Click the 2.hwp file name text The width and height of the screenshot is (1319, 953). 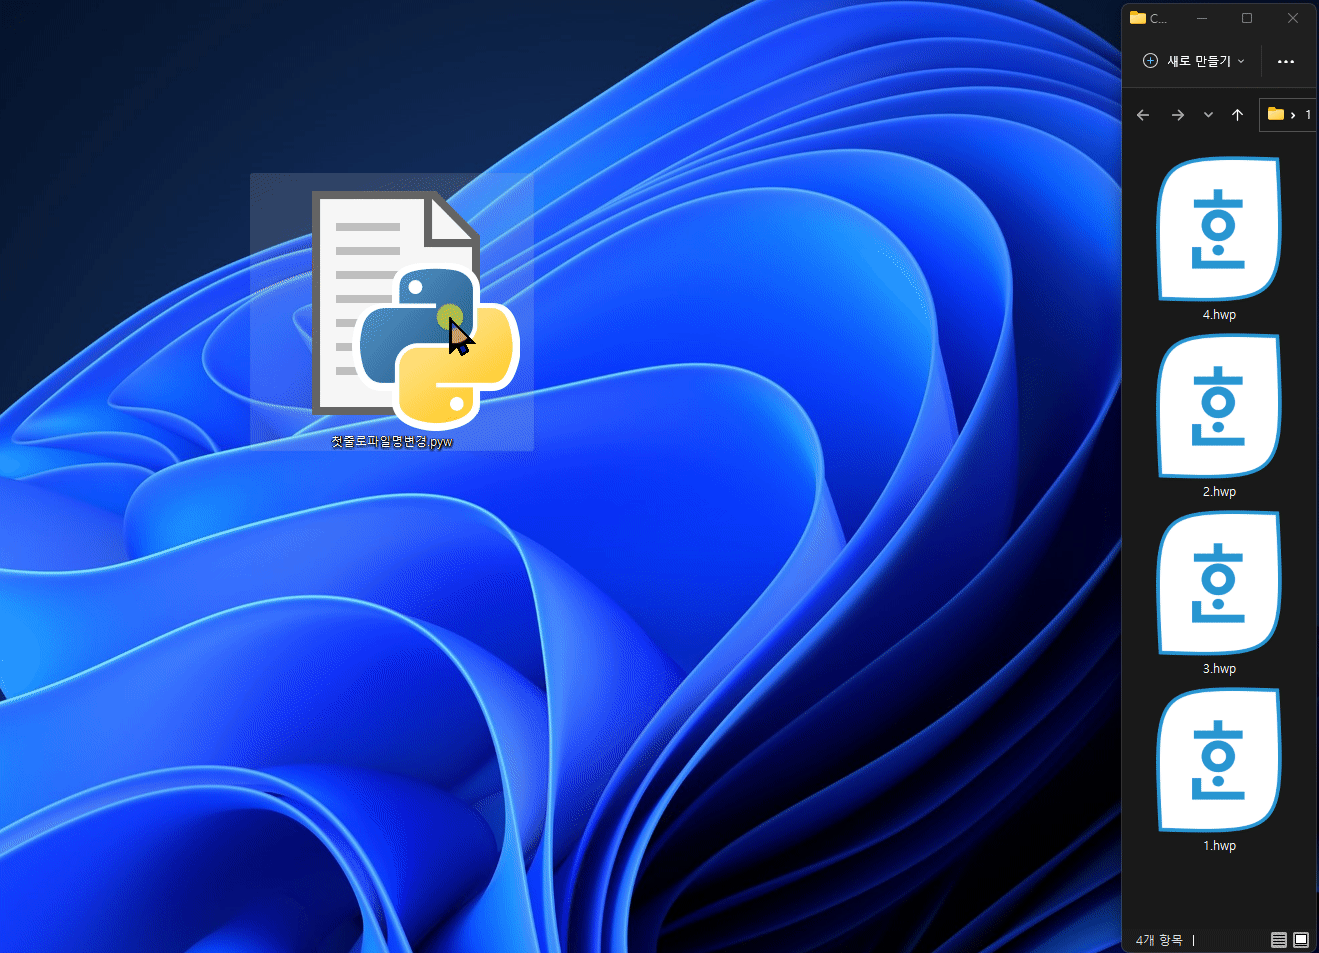(x=1219, y=492)
